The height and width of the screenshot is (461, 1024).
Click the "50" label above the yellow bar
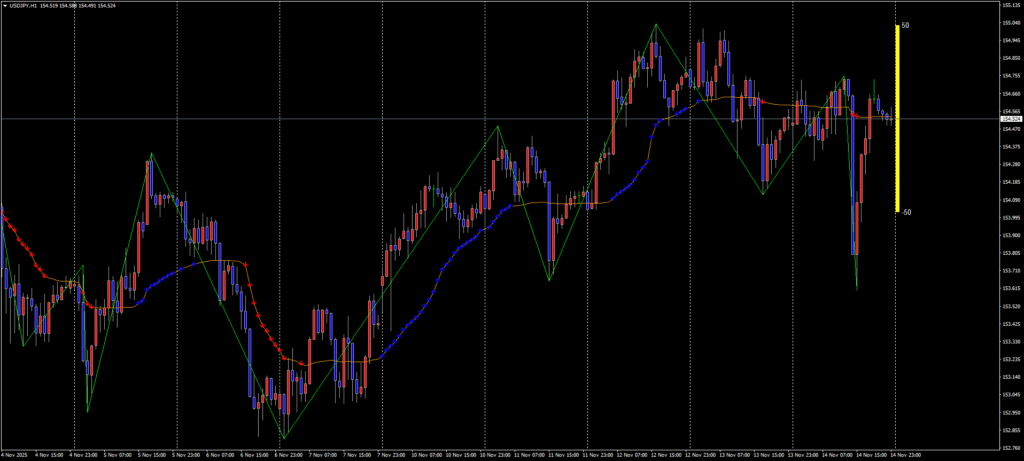click(905, 25)
